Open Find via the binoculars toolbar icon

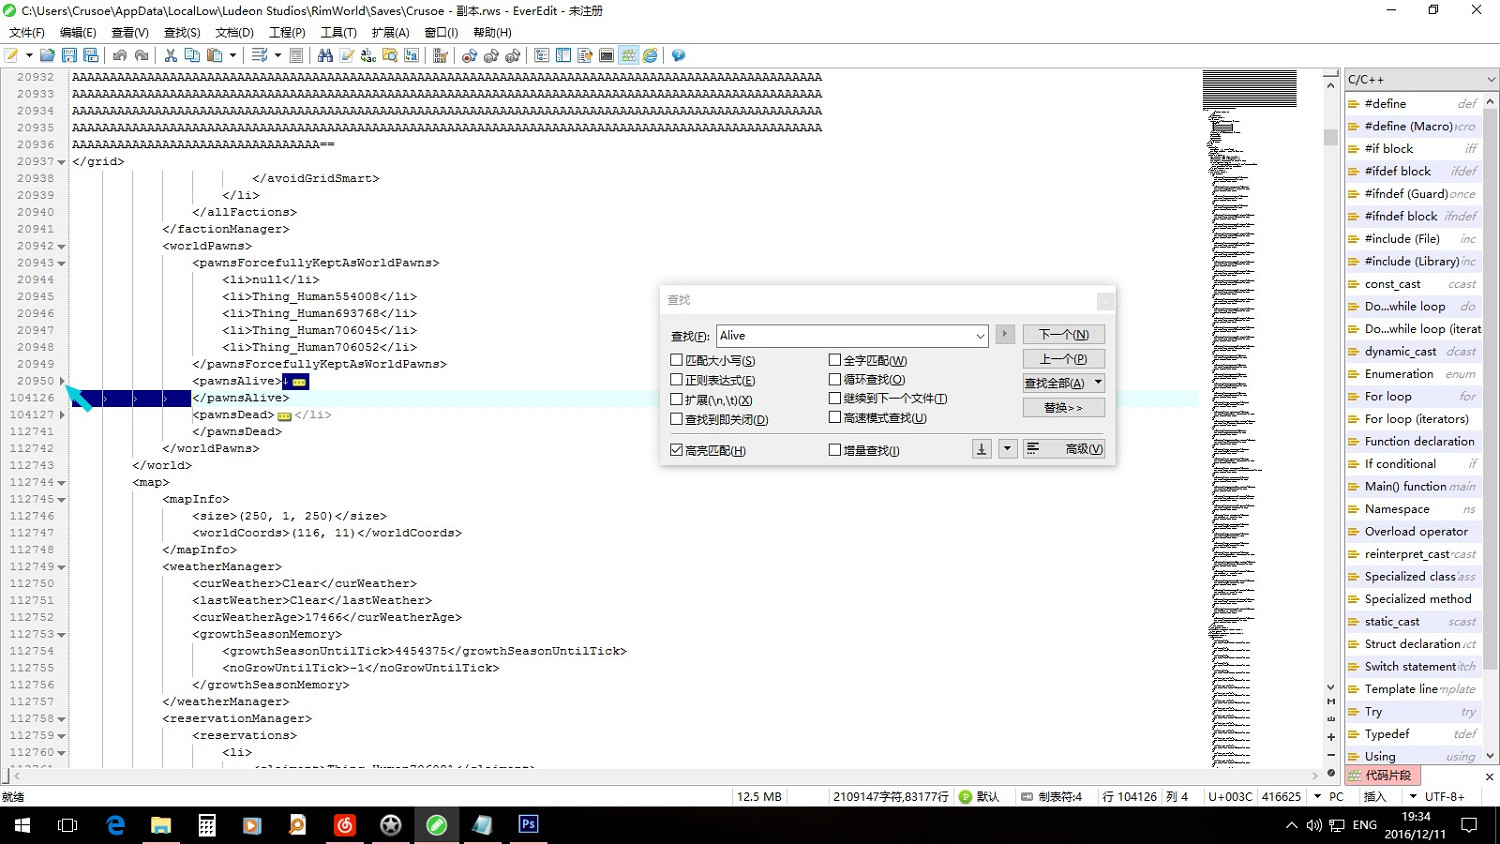pos(325,56)
